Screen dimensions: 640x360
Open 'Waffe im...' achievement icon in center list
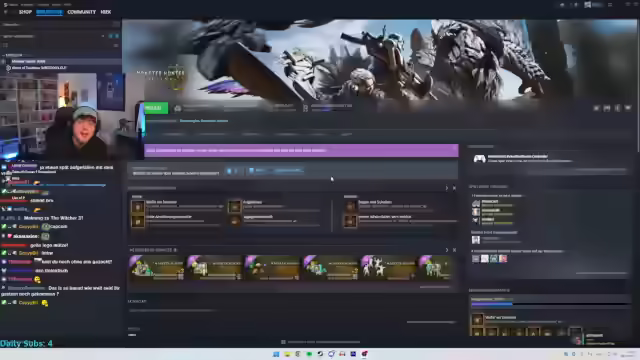coord(138,207)
